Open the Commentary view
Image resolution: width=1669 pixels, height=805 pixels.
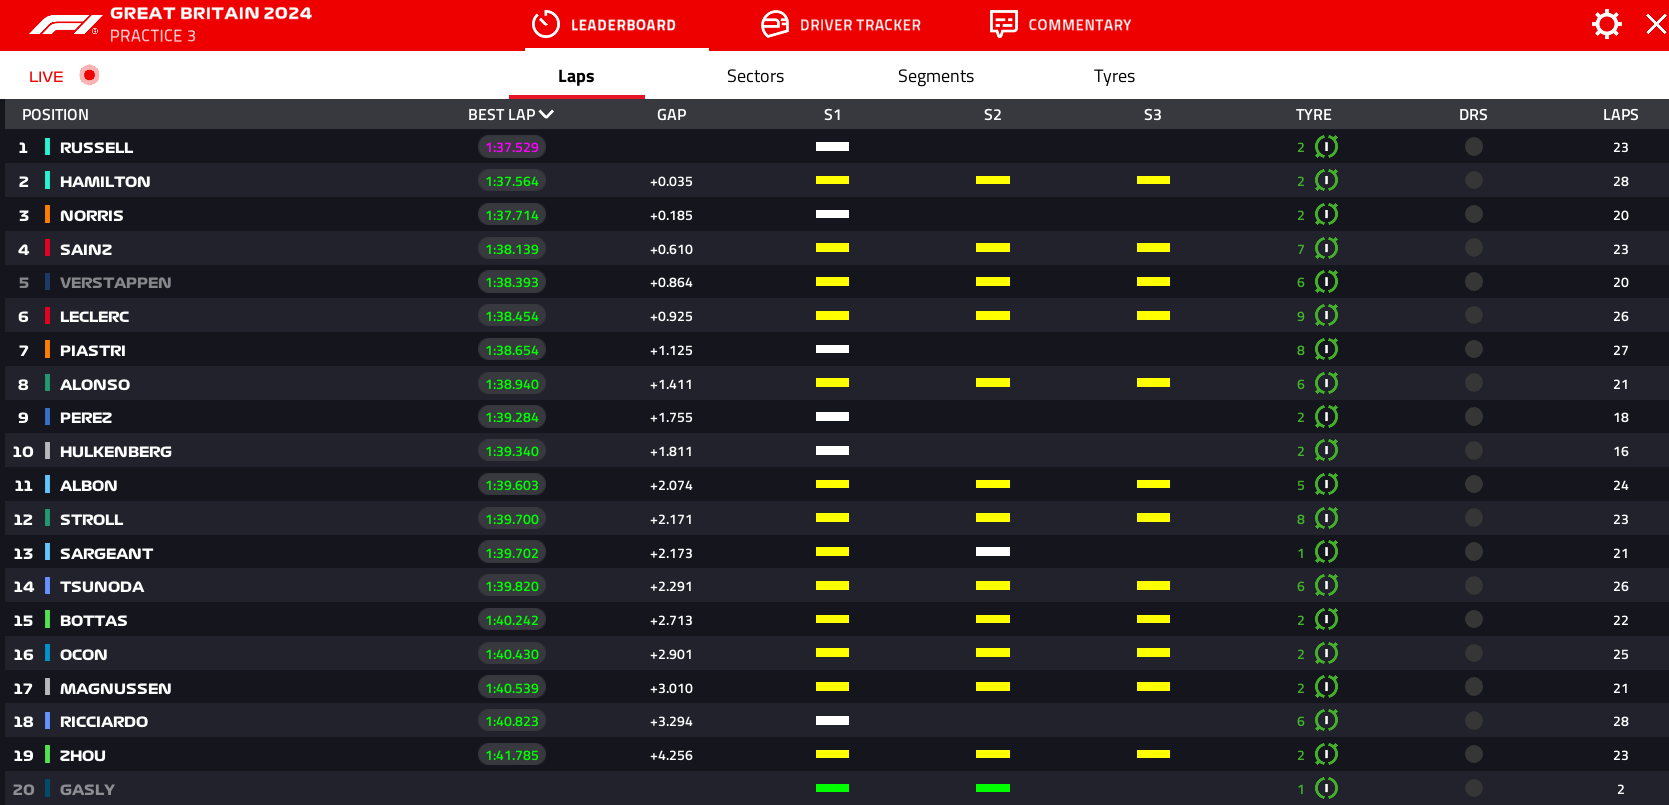(1060, 25)
